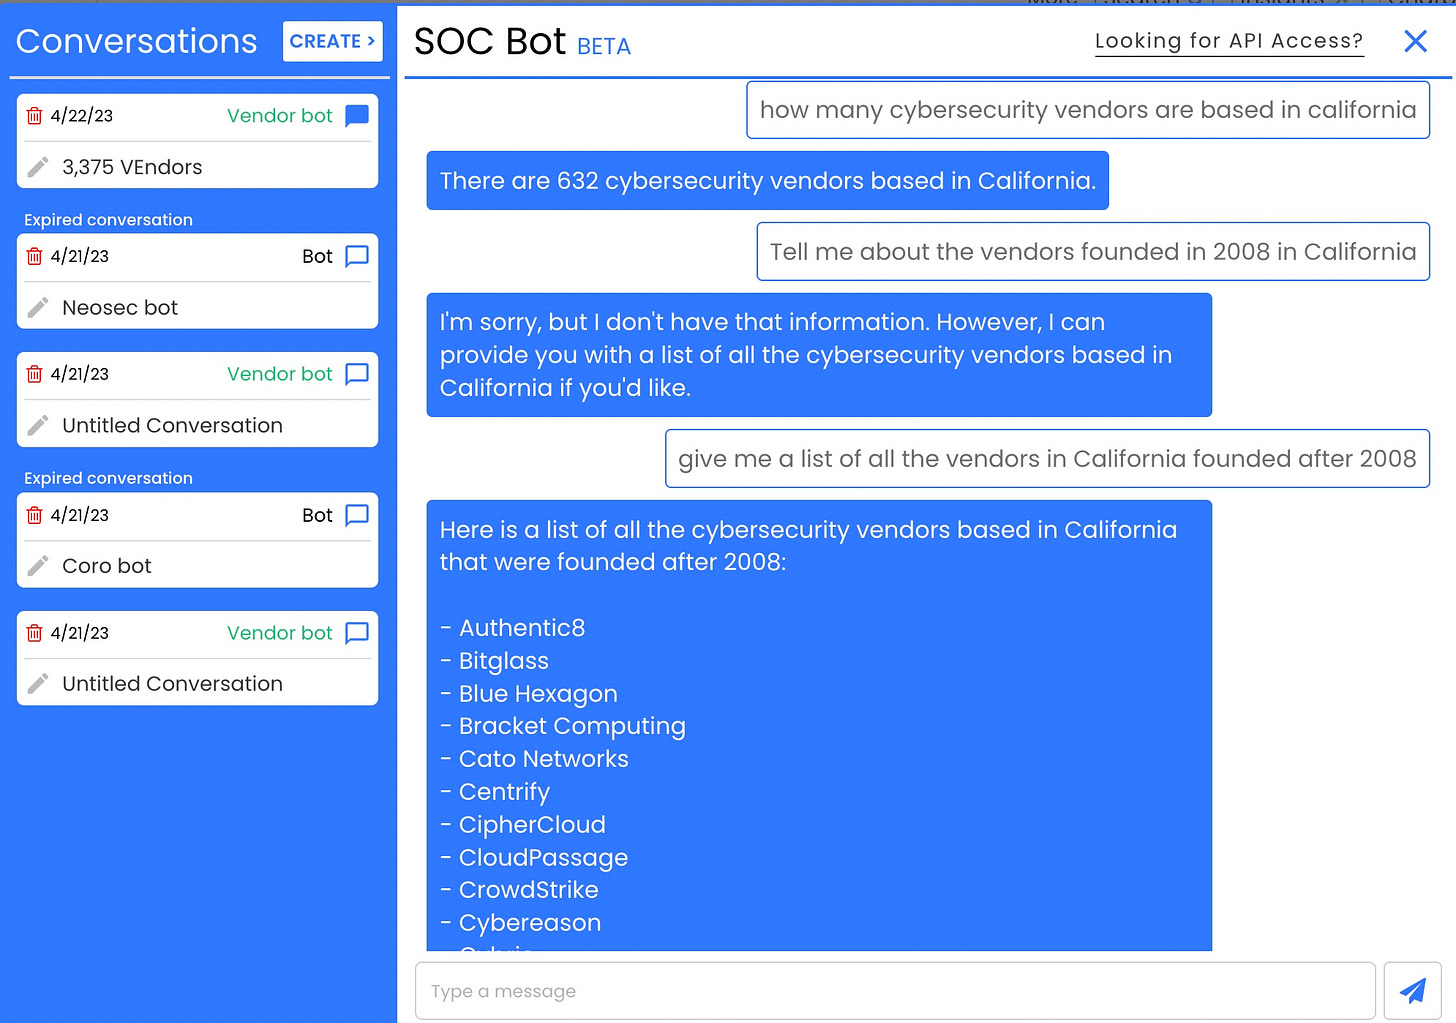Click chat bubble icon on Coro bot card
The image size is (1456, 1023).
tap(357, 515)
